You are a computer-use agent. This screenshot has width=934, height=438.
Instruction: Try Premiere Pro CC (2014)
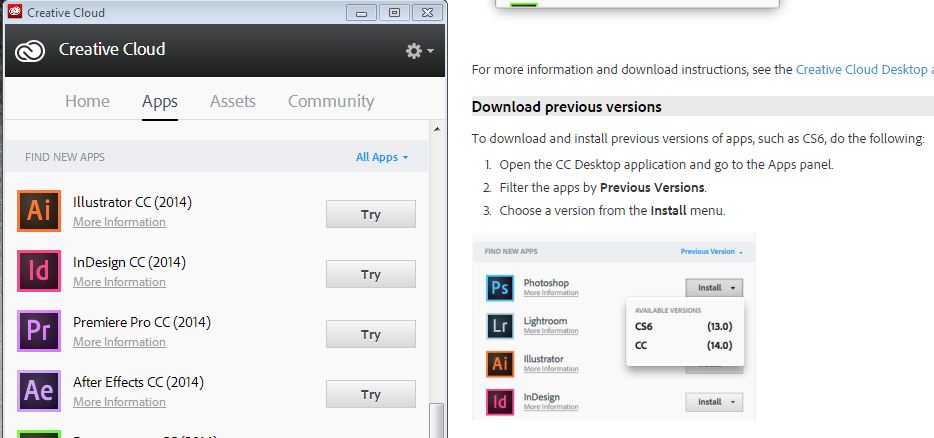point(371,334)
